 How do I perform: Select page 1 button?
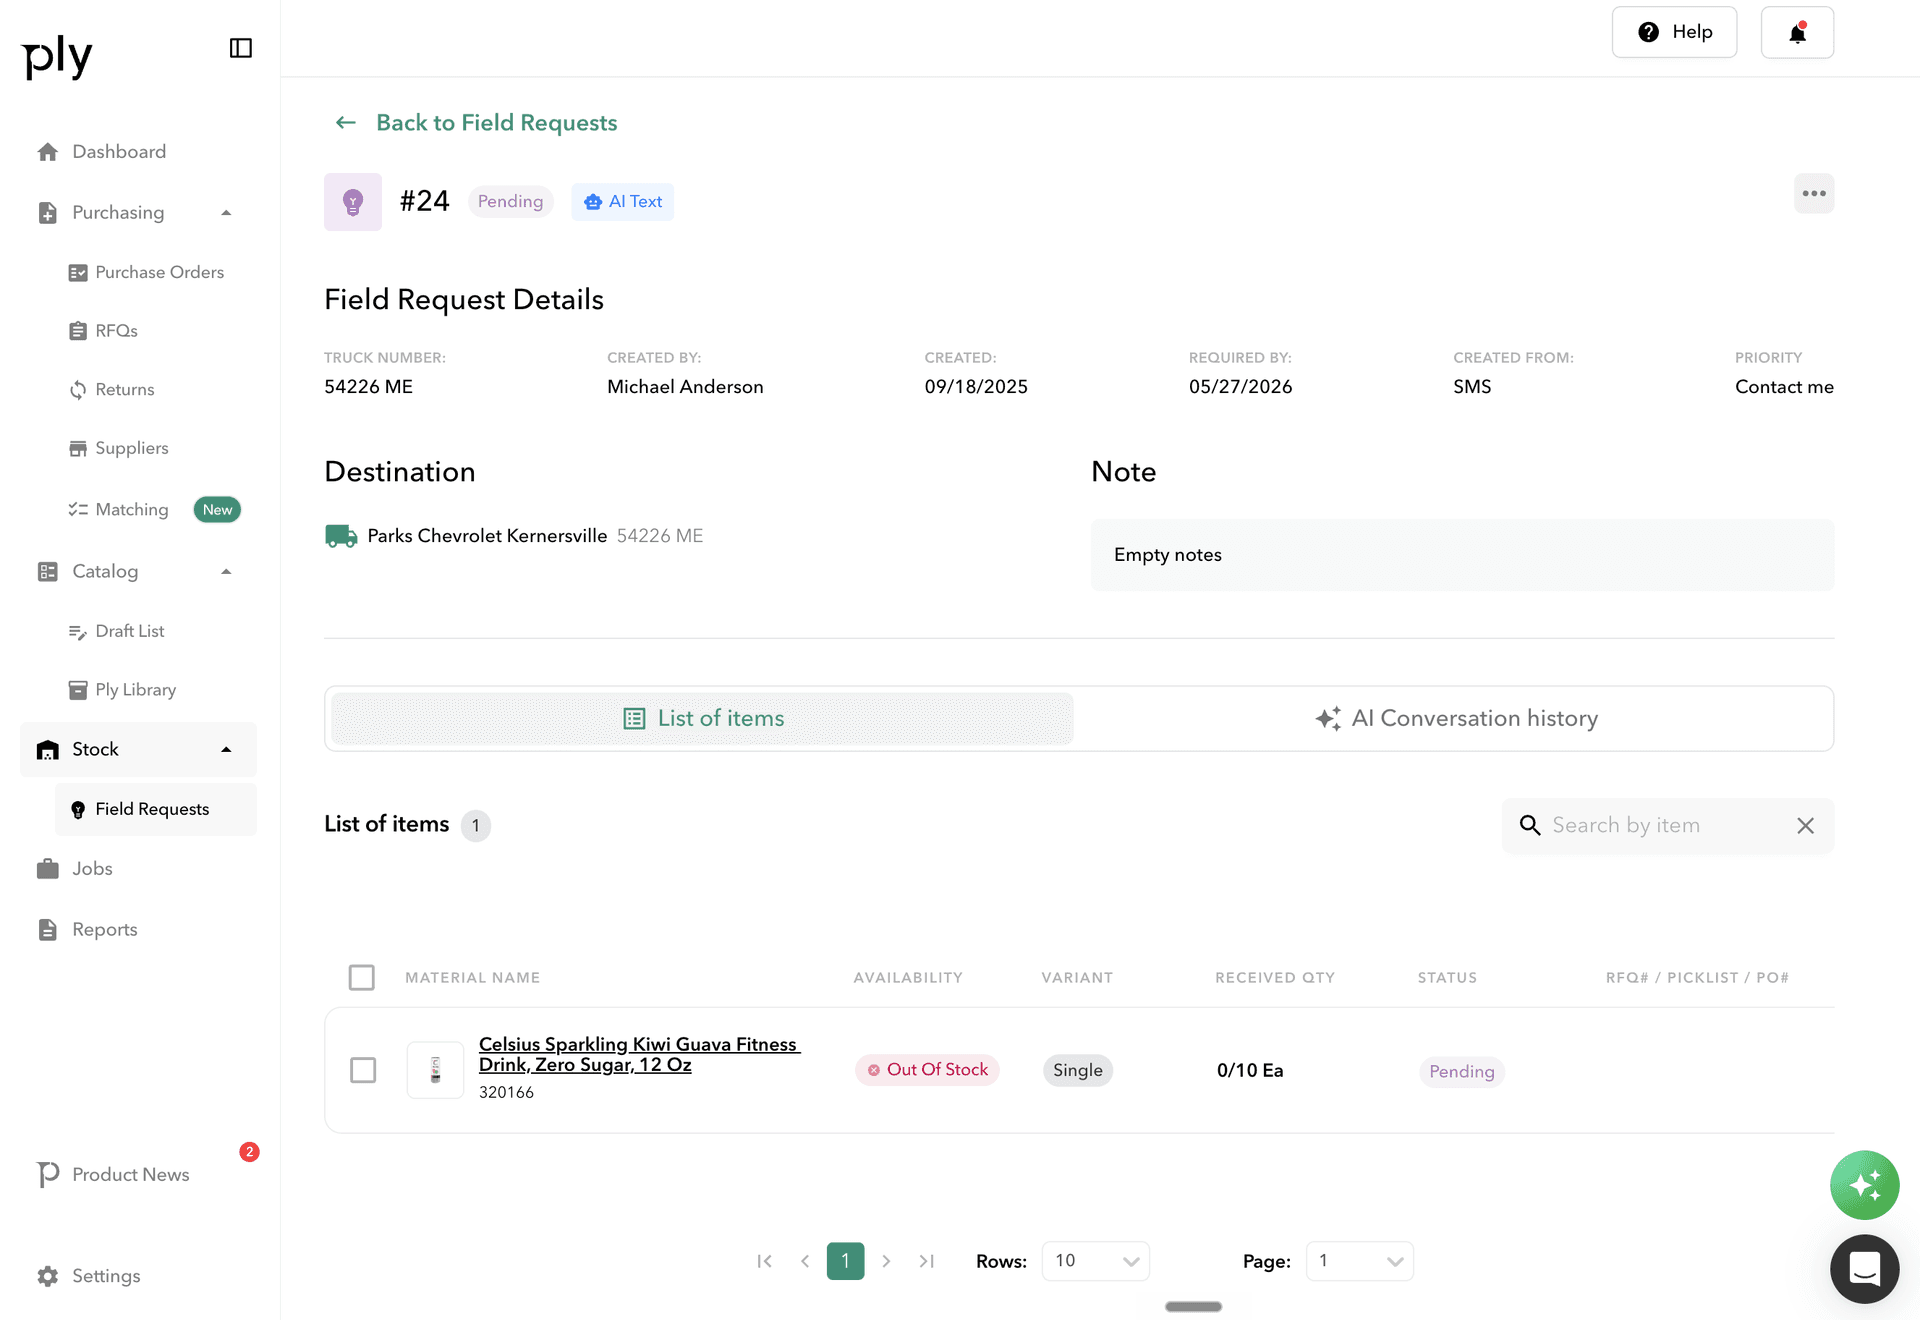tap(845, 1262)
